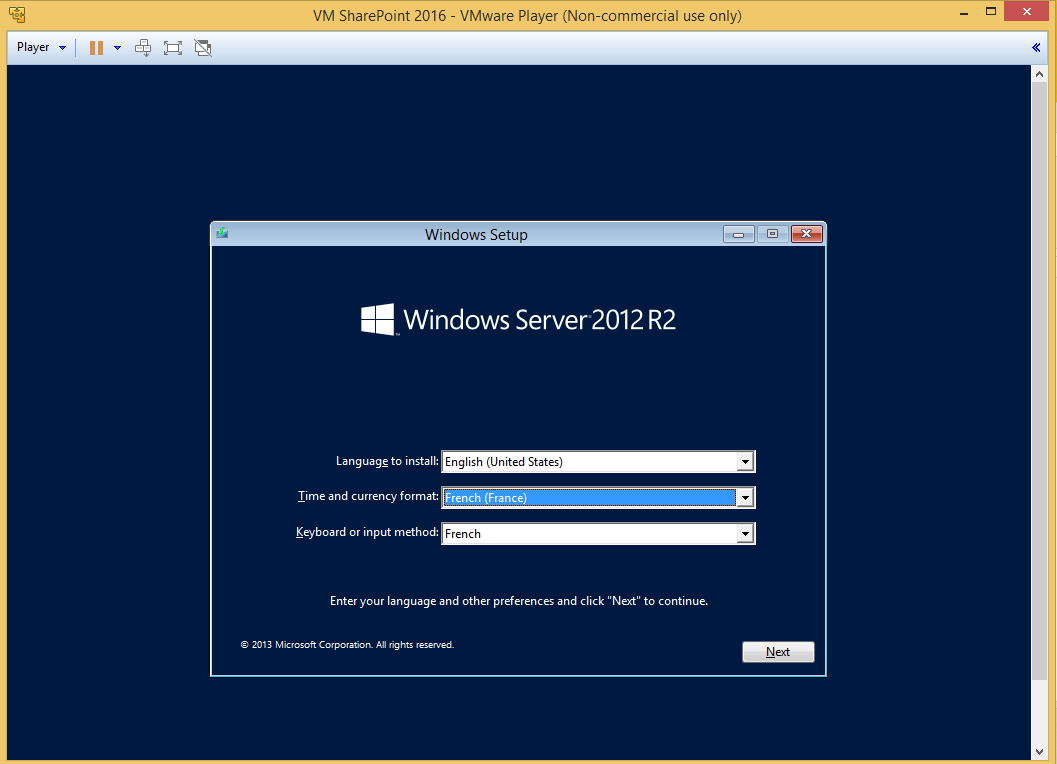
Task: Close the Windows Setup dialog
Action: (806, 234)
